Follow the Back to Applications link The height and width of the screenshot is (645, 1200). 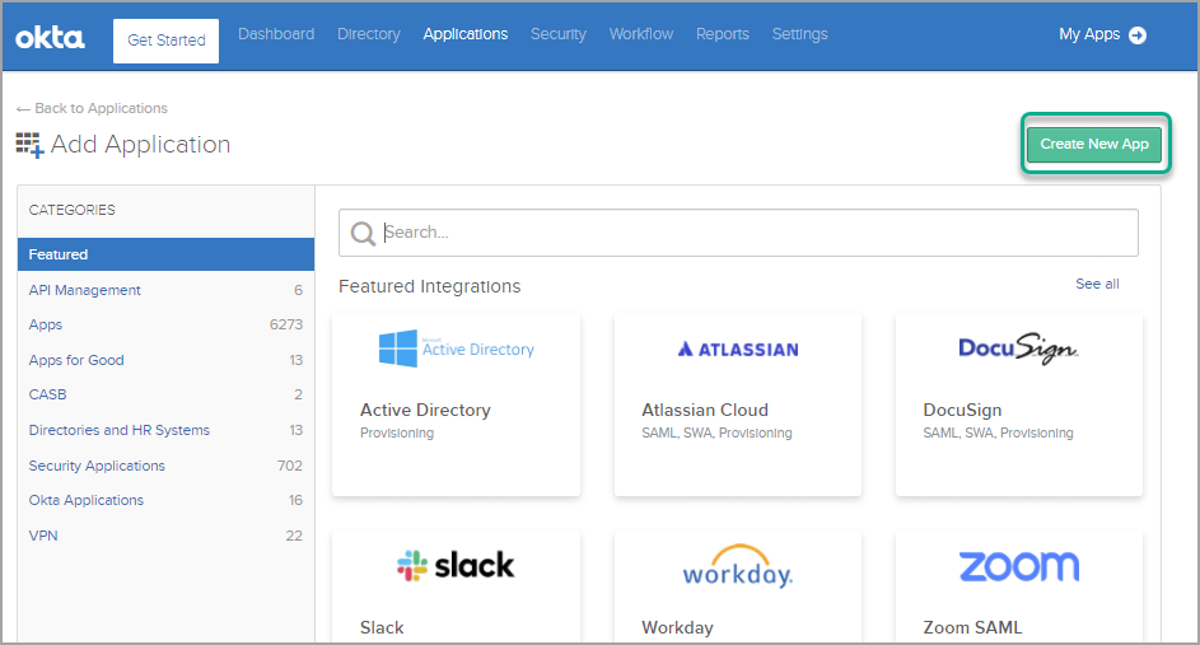[92, 108]
